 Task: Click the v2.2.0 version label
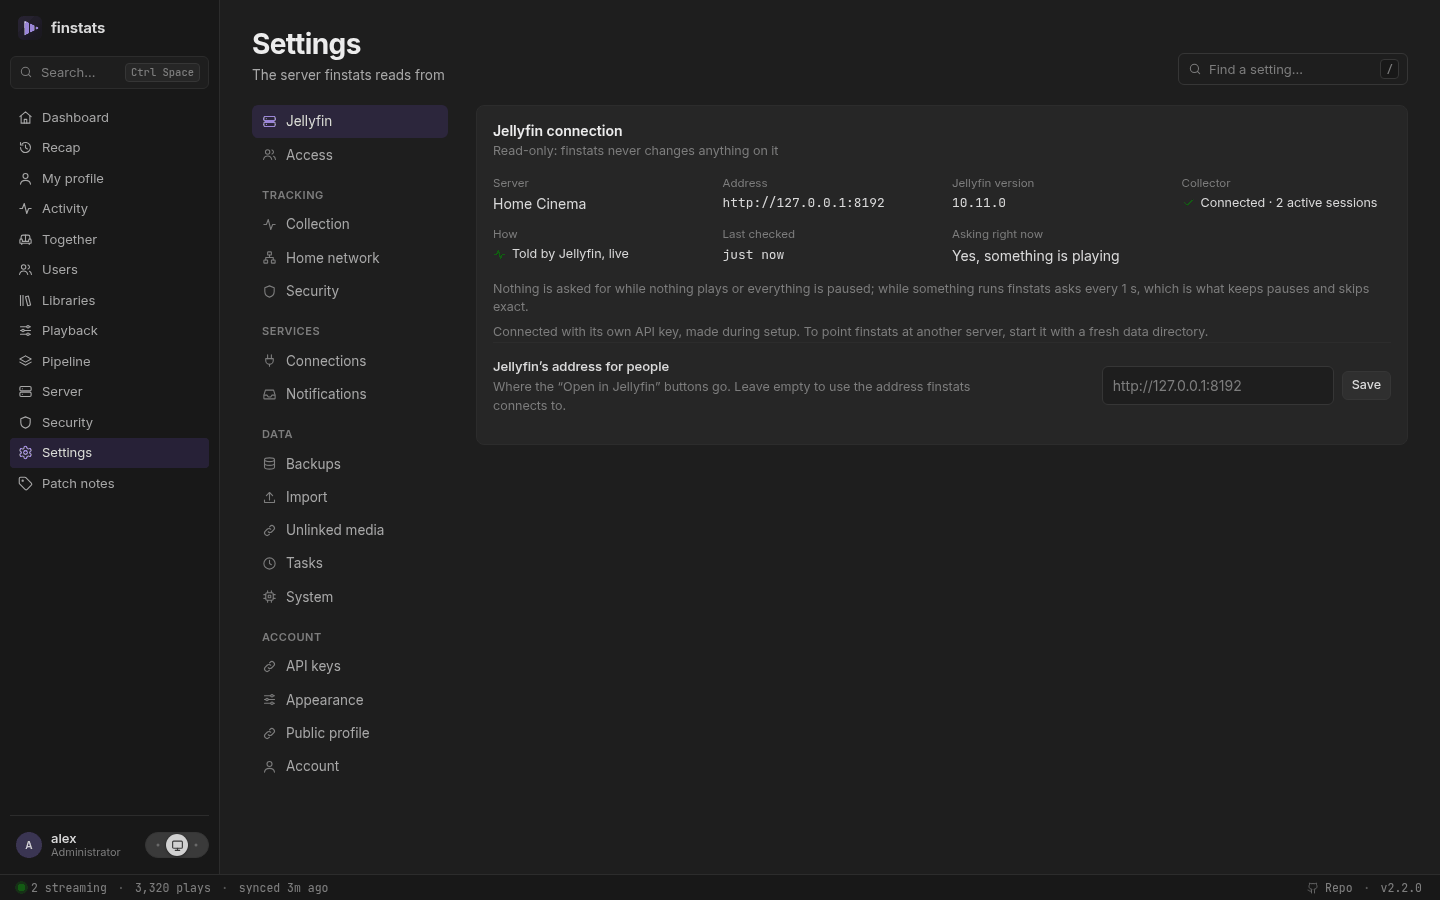click(x=1401, y=888)
